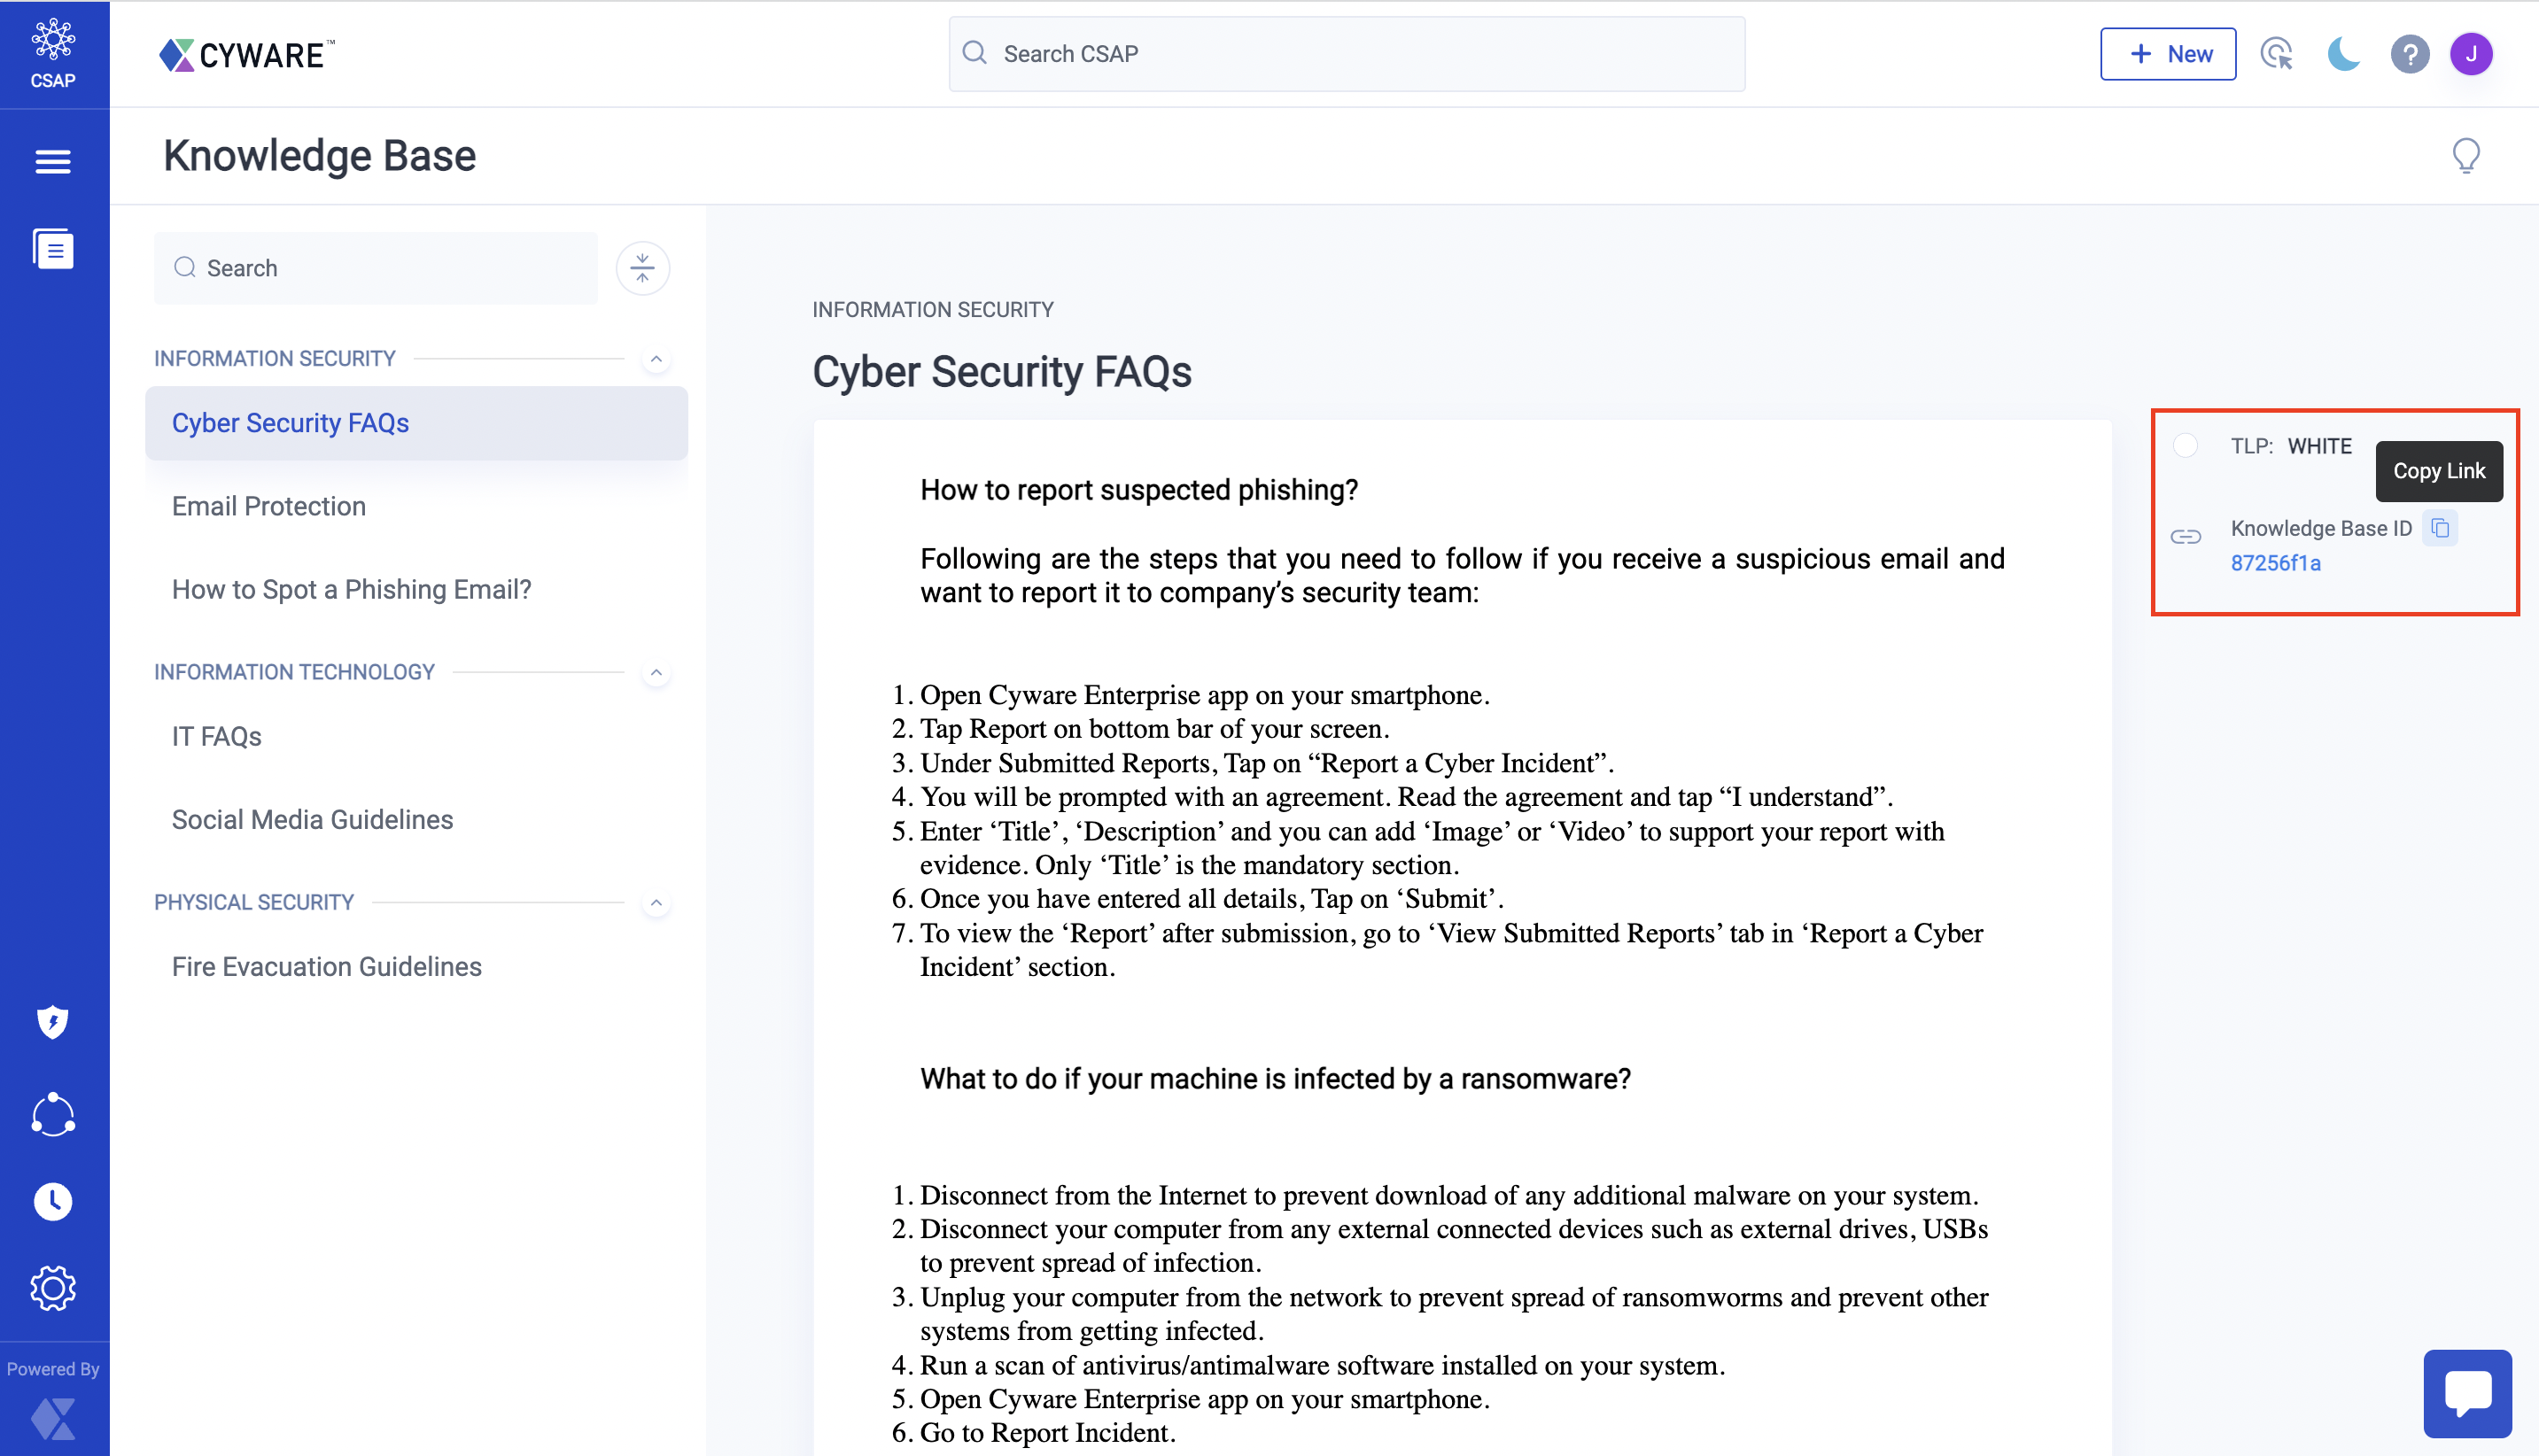
Task: Toggle dark mode with moon icon
Action: tap(2343, 54)
